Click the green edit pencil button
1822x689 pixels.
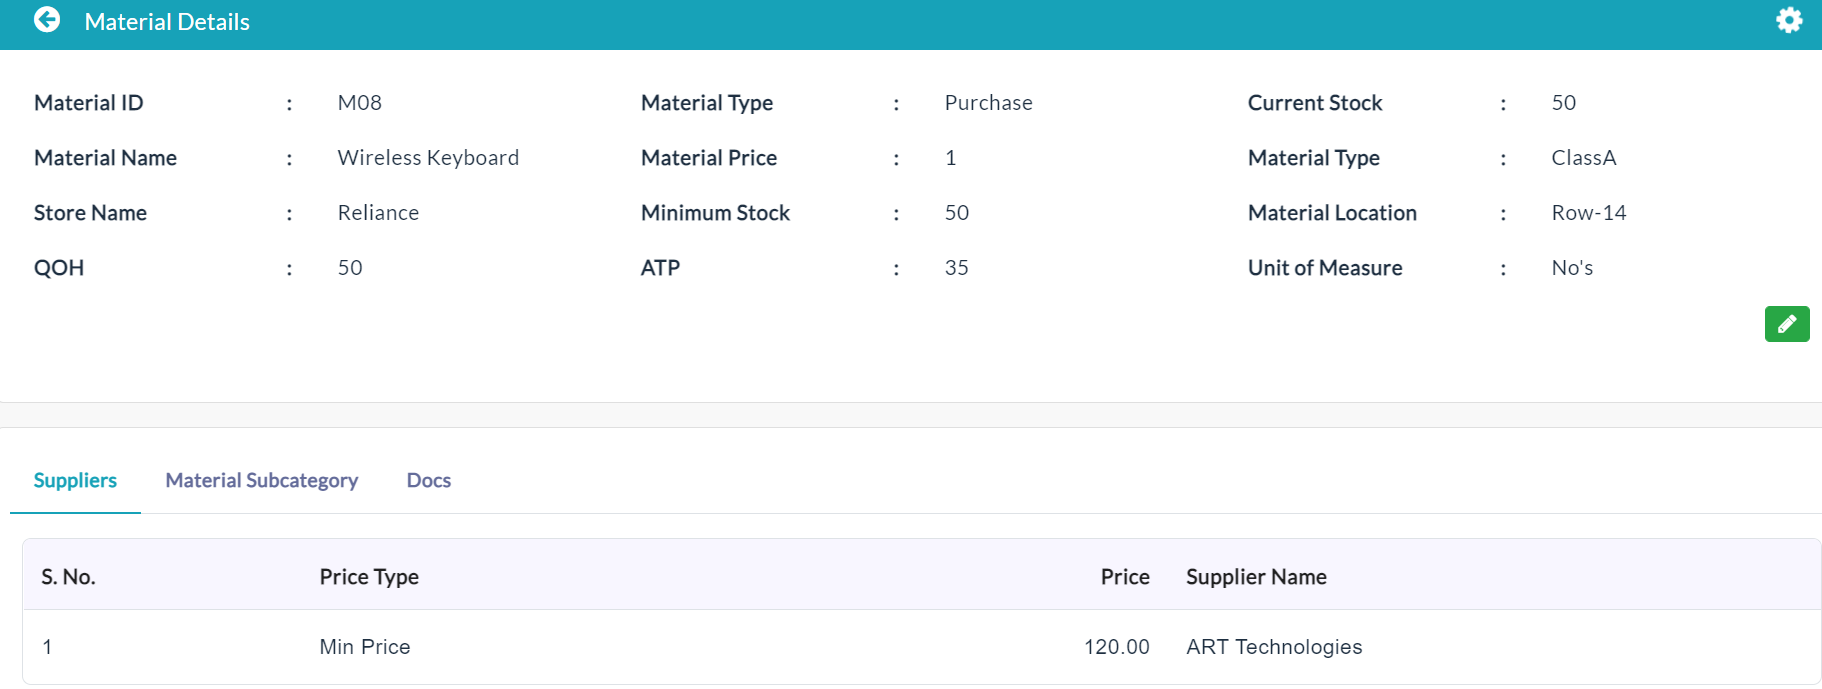coord(1787,324)
